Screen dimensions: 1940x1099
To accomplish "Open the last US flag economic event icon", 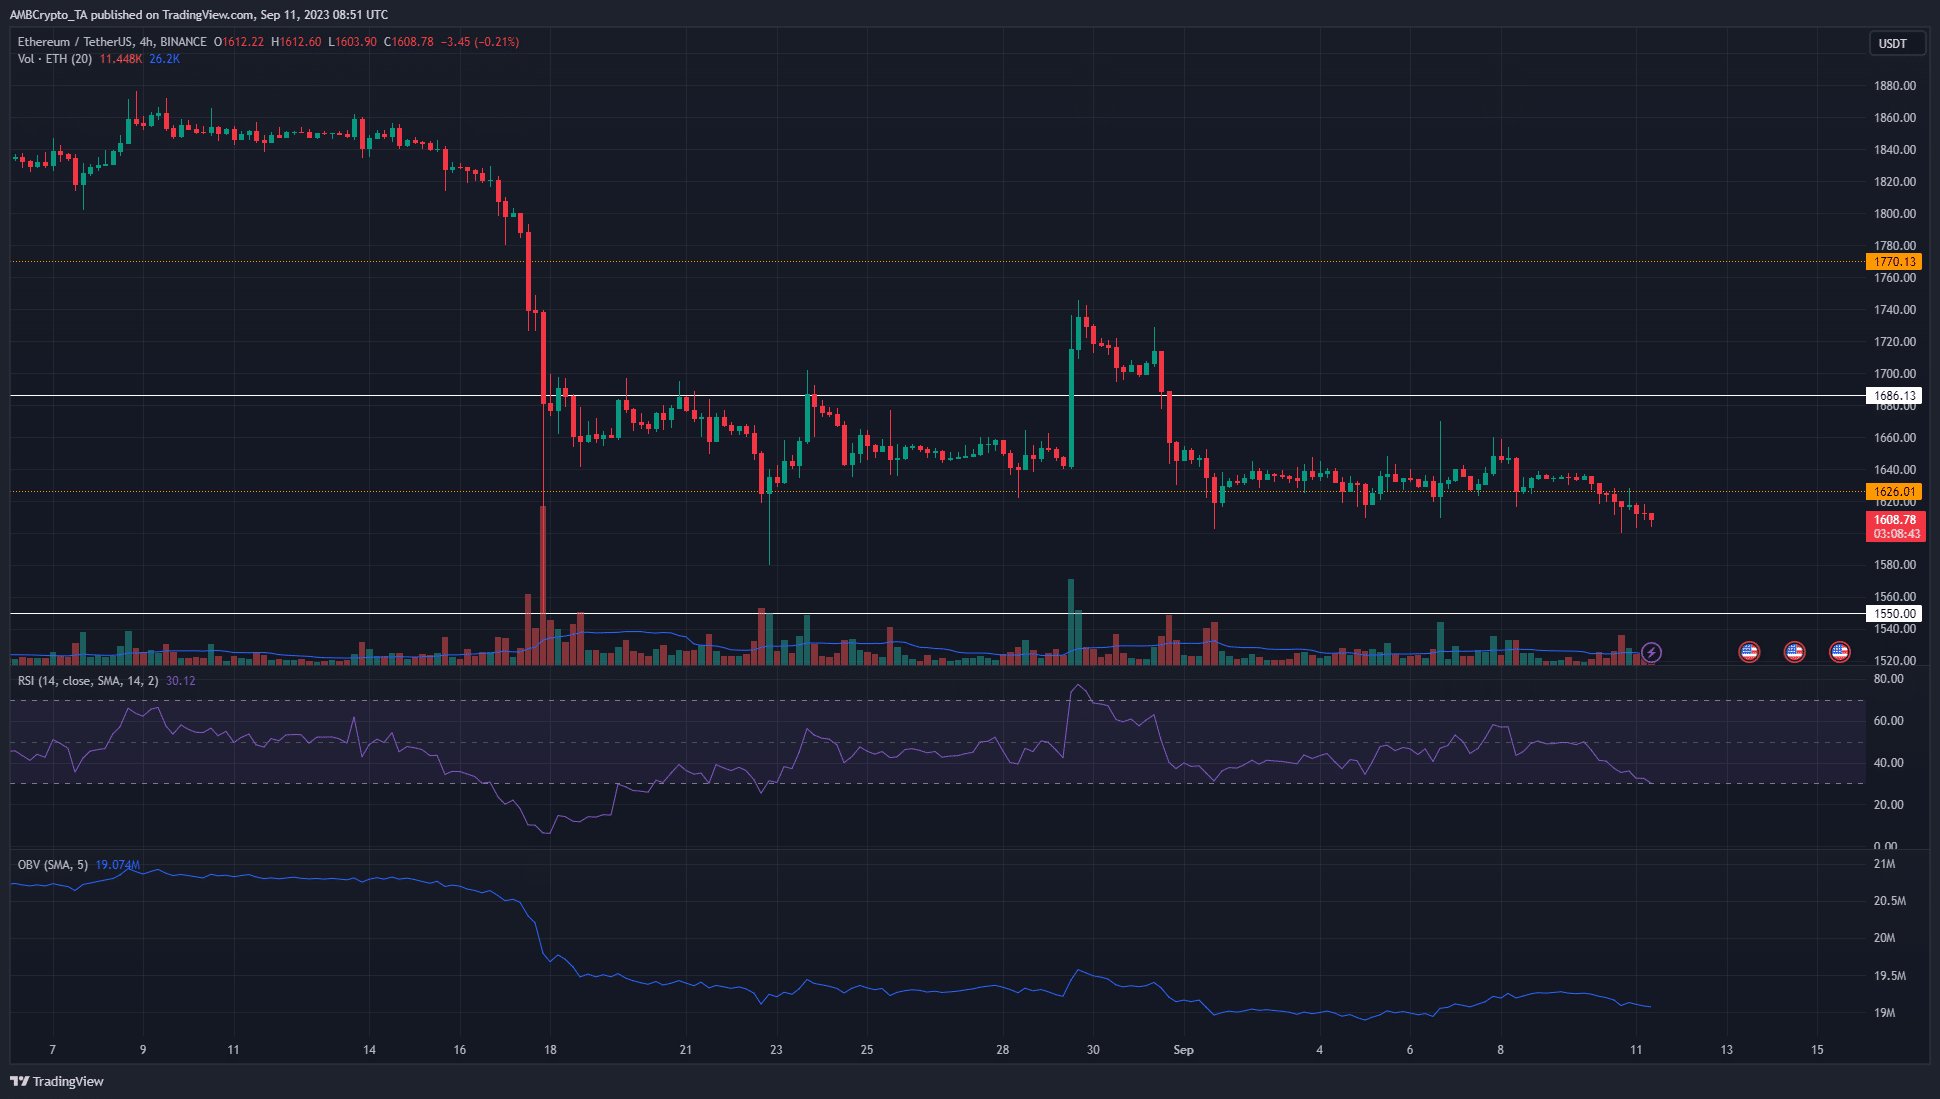I will [1840, 652].
